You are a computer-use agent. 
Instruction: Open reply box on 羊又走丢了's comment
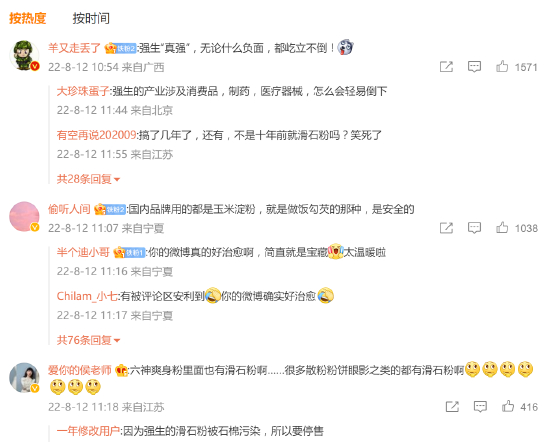[474, 67]
